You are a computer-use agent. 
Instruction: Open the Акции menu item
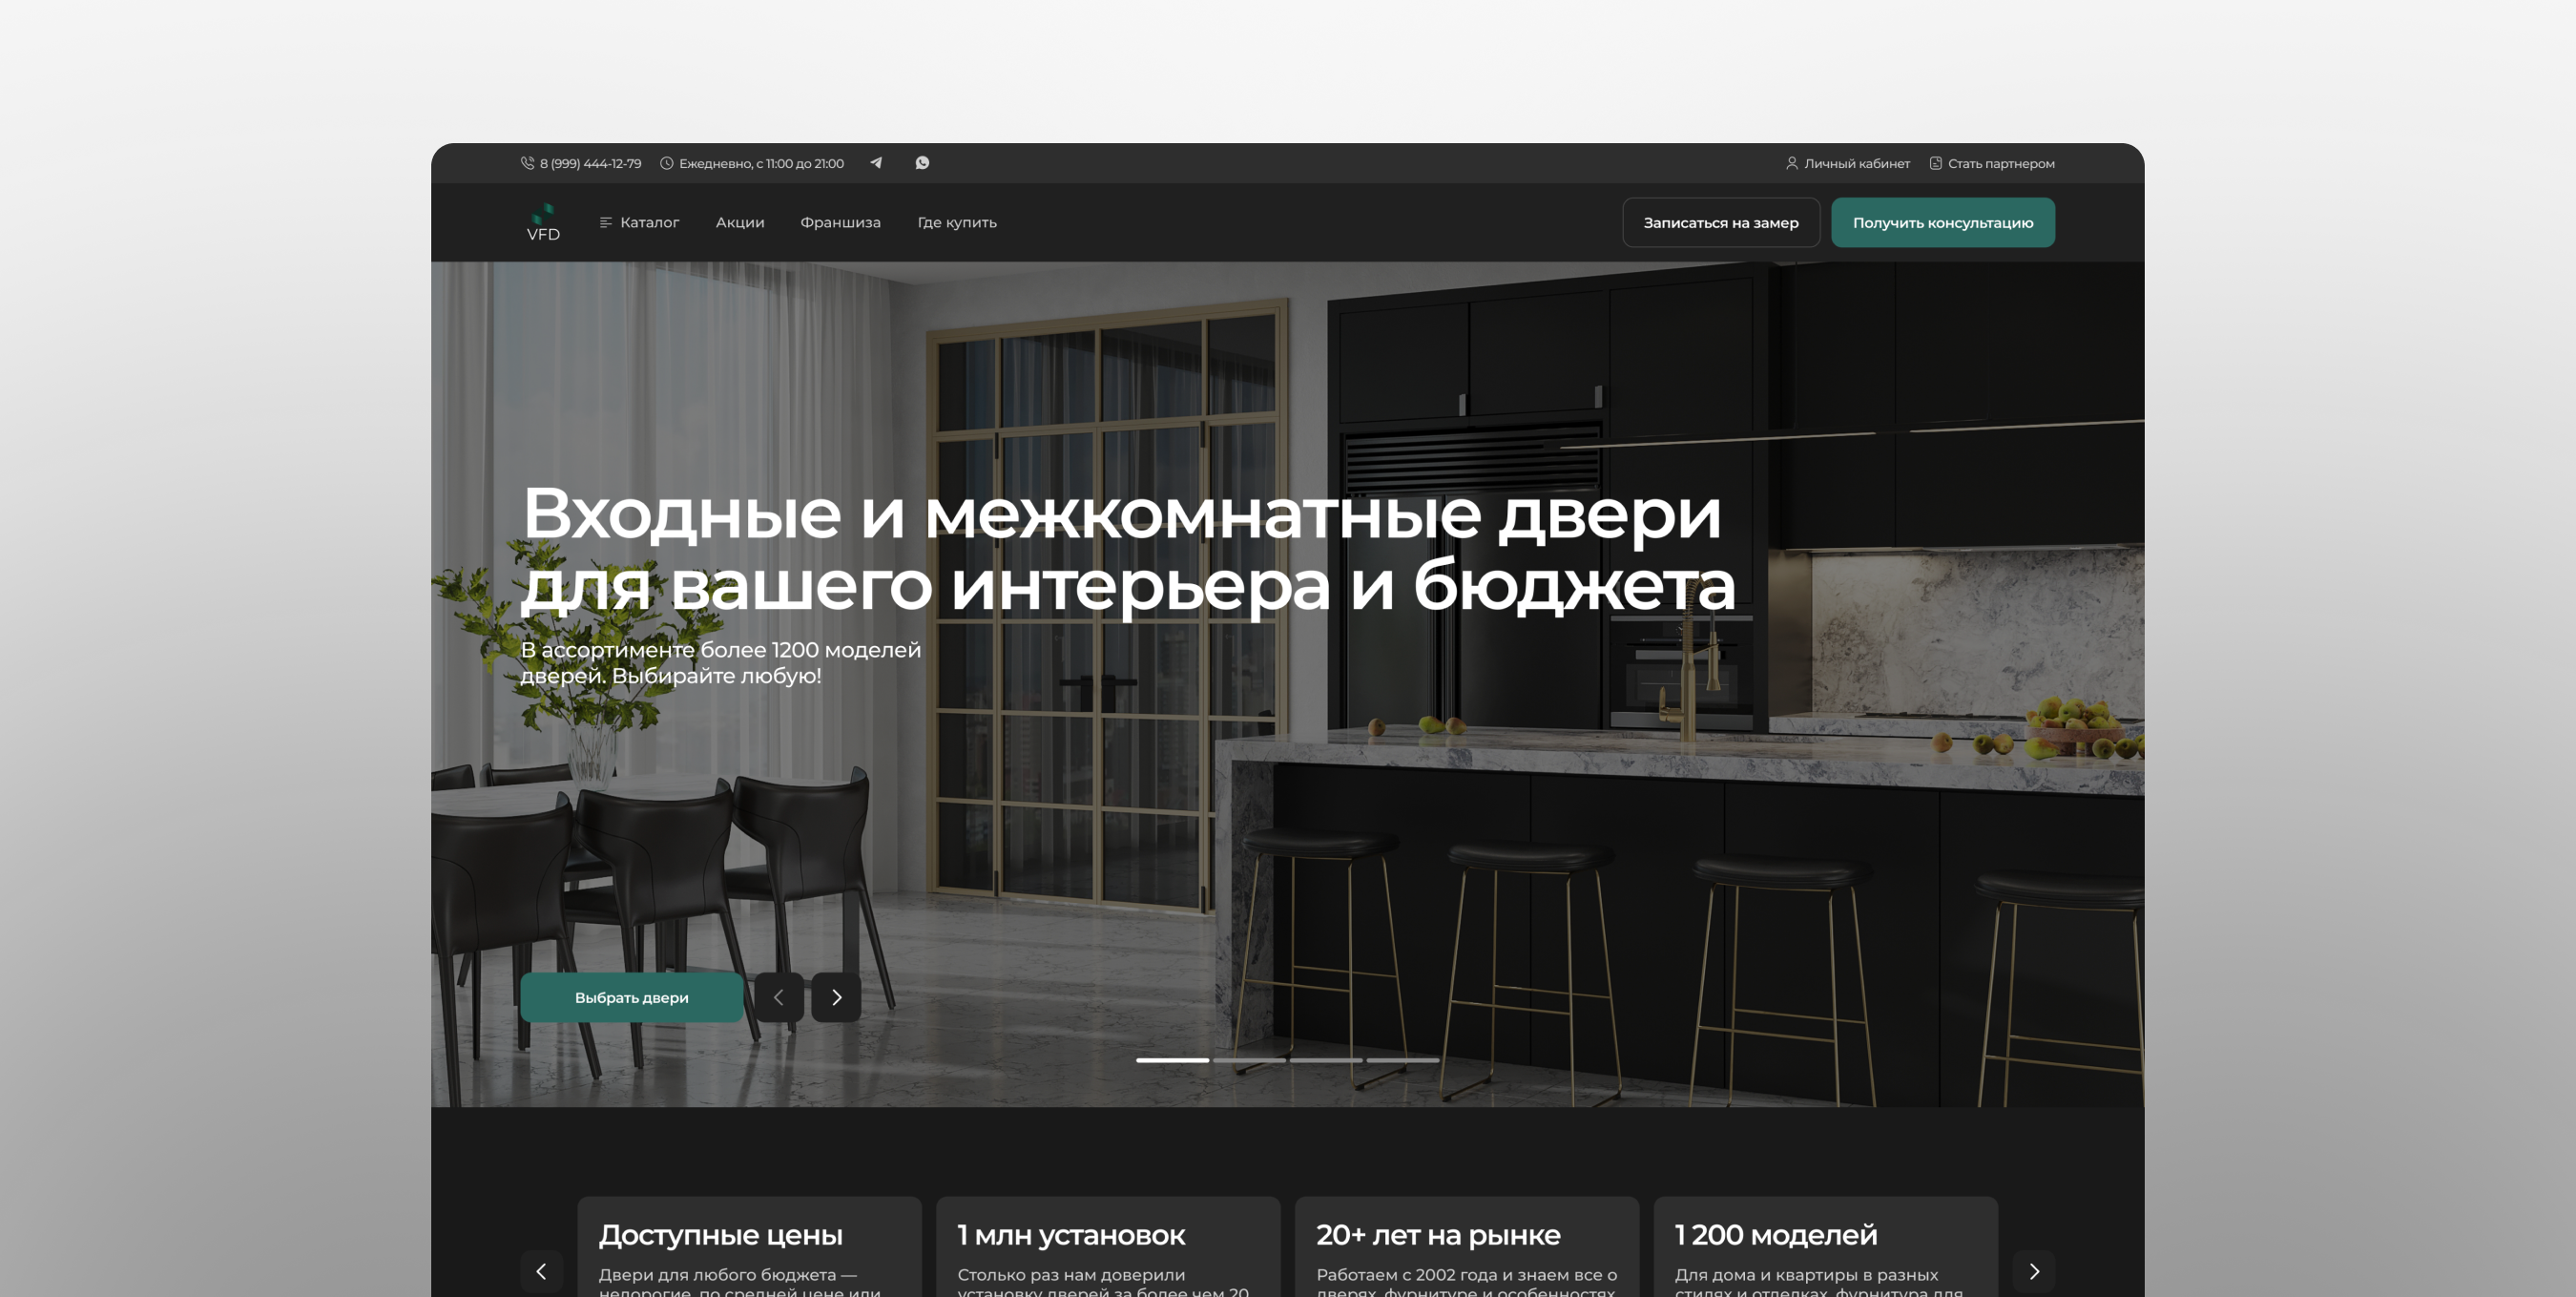click(x=740, y=222)
